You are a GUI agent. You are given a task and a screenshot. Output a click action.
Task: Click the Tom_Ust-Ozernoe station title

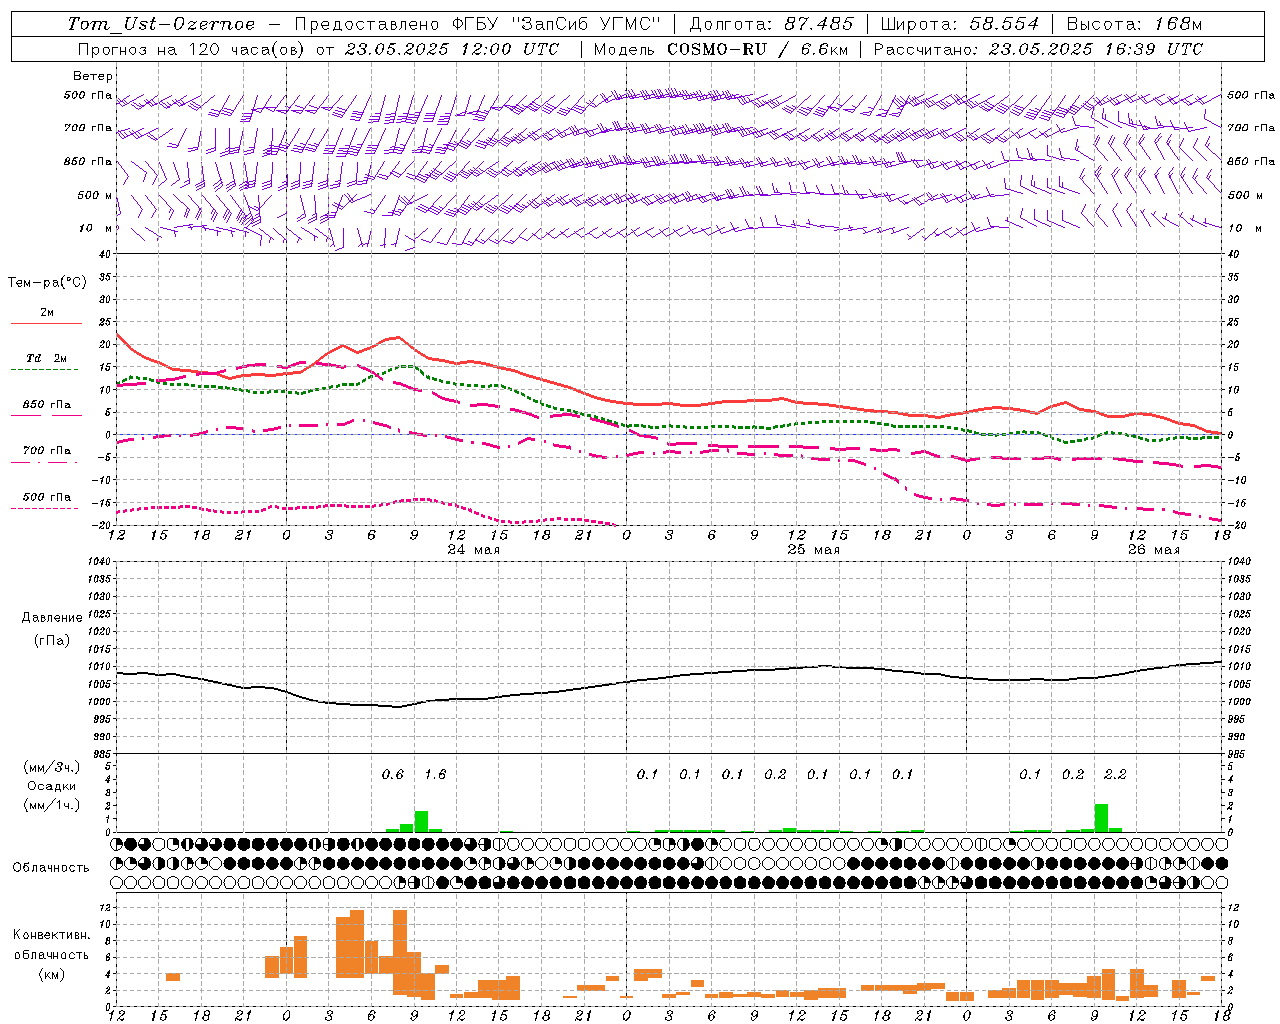pos(161,24)
